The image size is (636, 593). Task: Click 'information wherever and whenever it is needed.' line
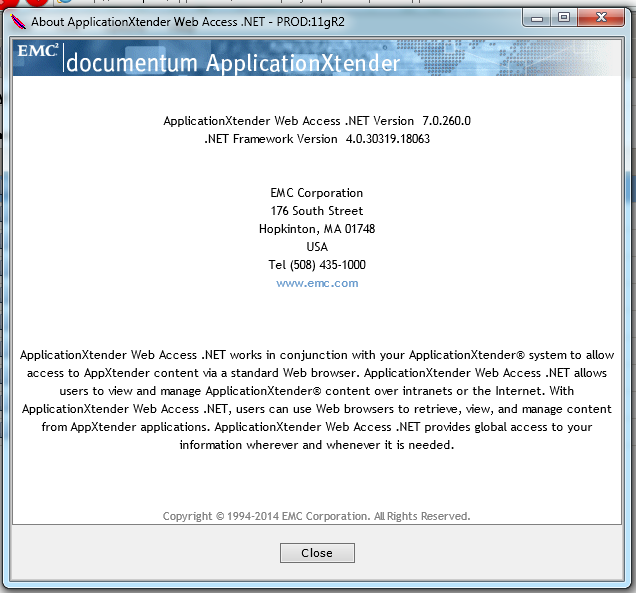coord(317,445)
